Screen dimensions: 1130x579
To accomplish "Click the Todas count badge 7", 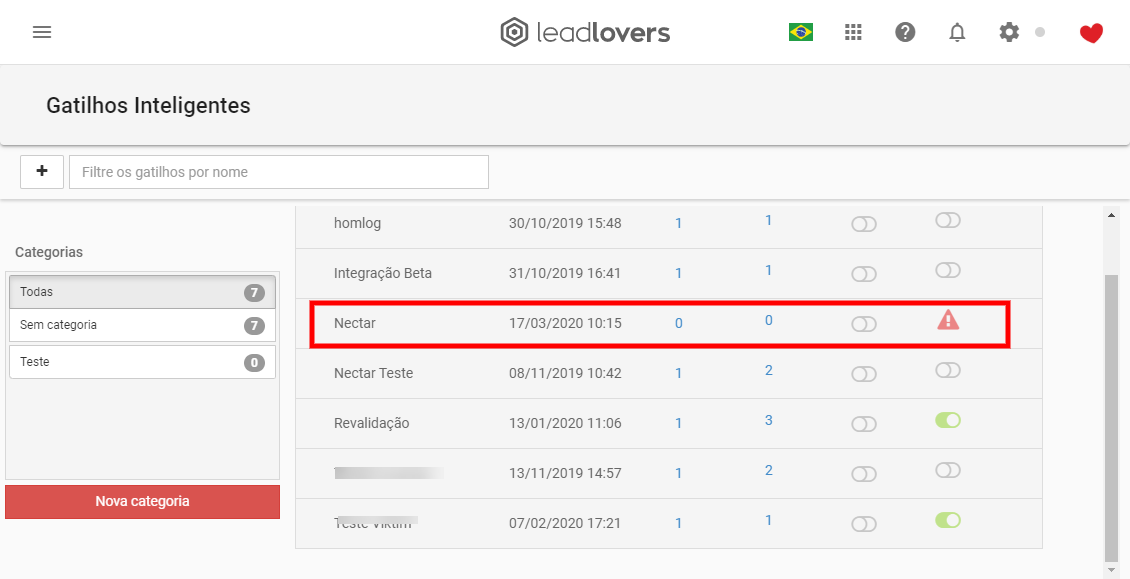I will coord(254,293).
